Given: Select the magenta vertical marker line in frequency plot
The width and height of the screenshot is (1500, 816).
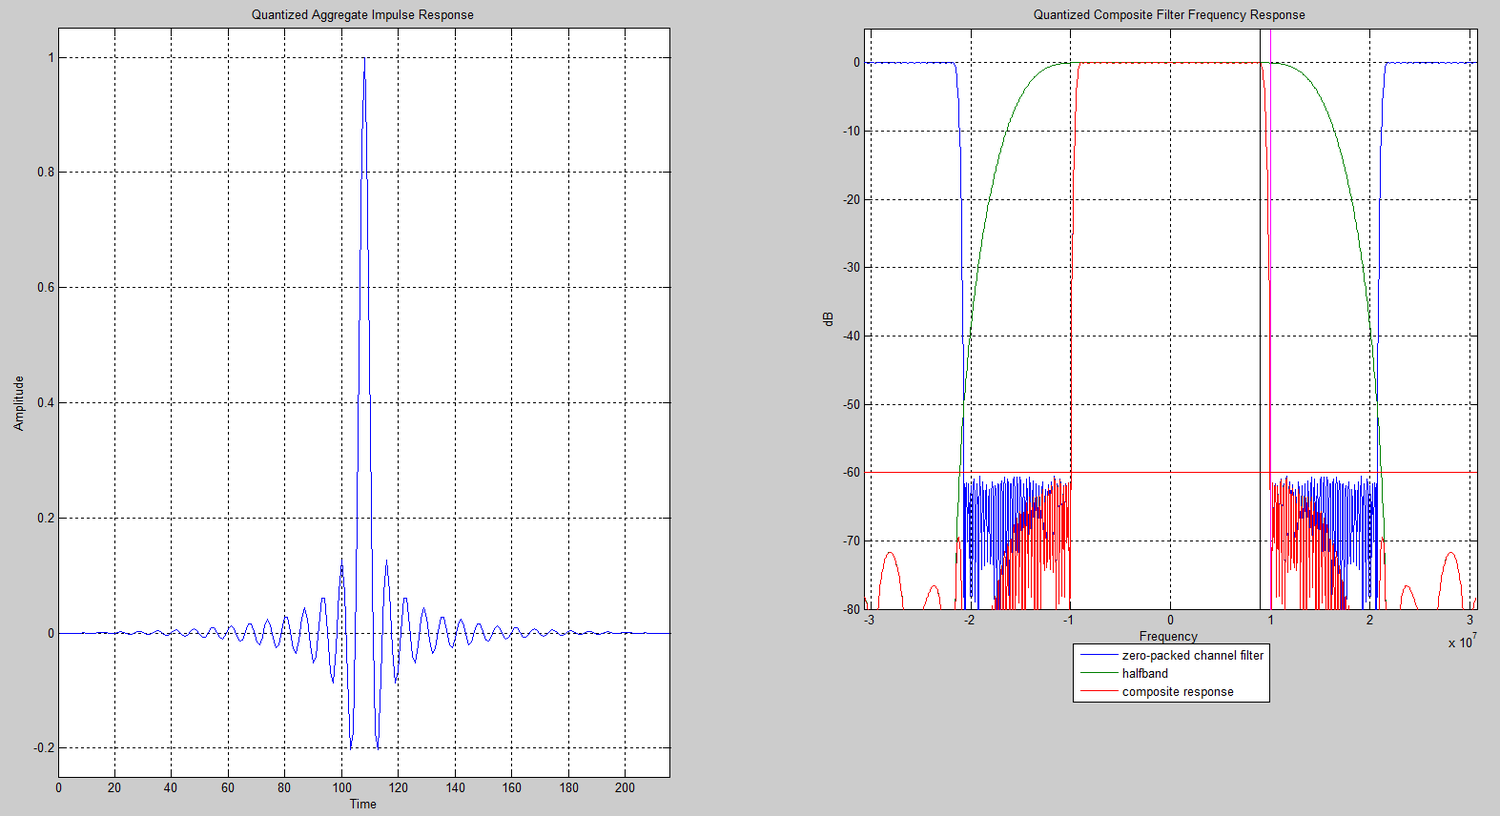Looking at the screenshot, I should [x=1270, y=319].
